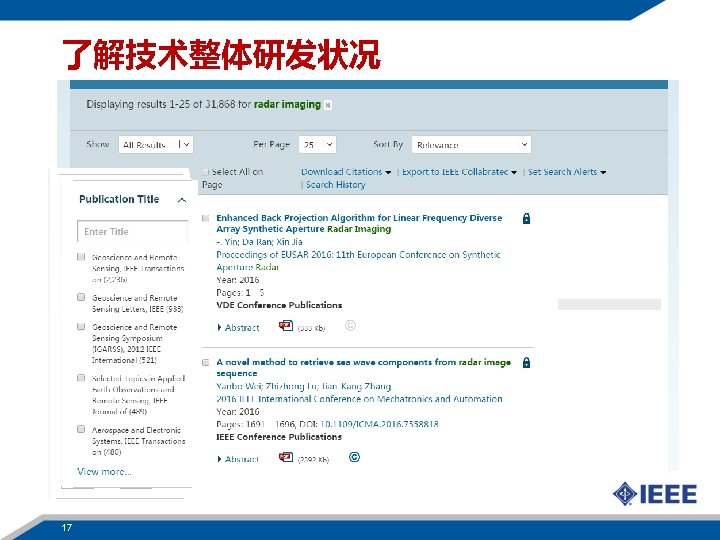
Task: Open the novel method sea wave paper title
Action: coord(364,367)
